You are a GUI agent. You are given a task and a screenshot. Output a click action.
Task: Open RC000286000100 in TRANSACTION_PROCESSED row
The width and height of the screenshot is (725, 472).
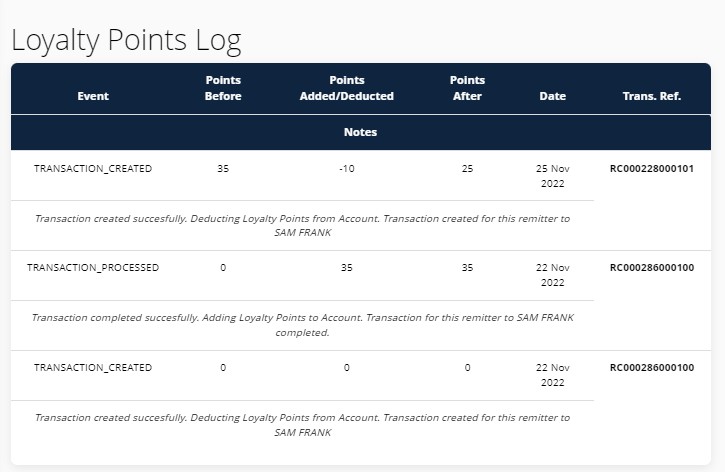tap(651, 267)
